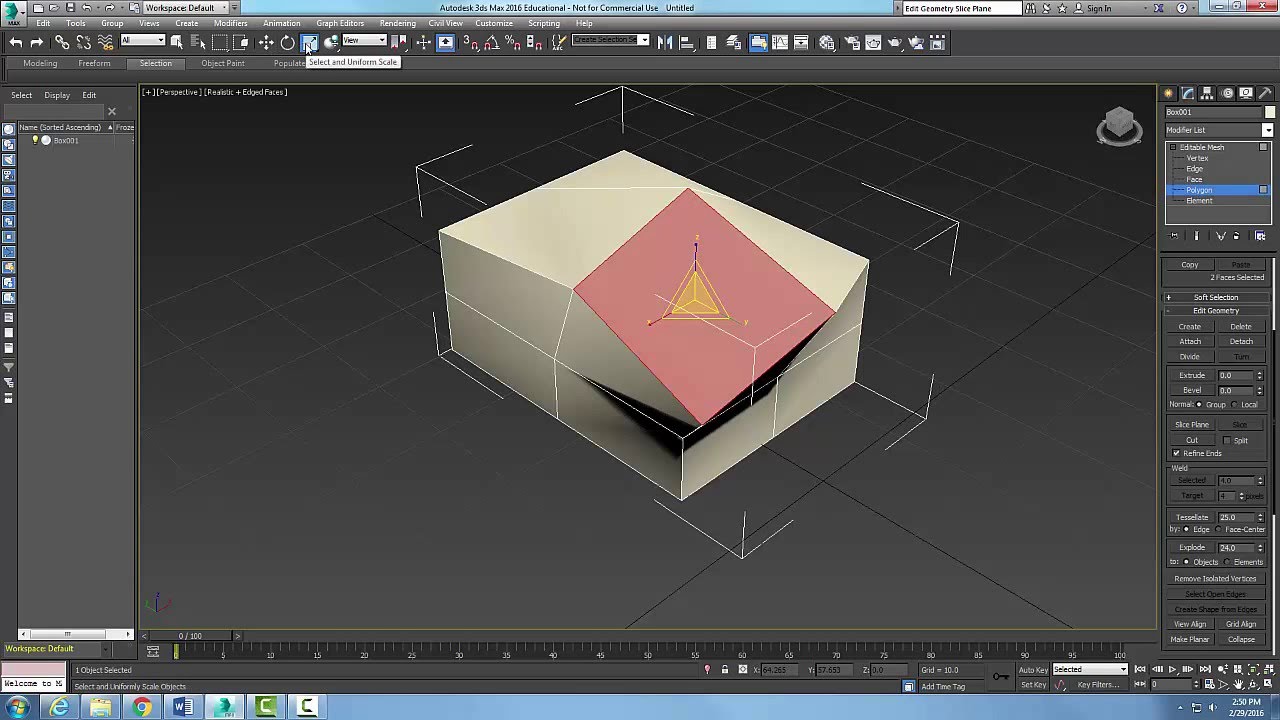The height and width of the screenshot is (720, 1280).
Task: Open the Create Selection Set dropdown
Action: 610,41
